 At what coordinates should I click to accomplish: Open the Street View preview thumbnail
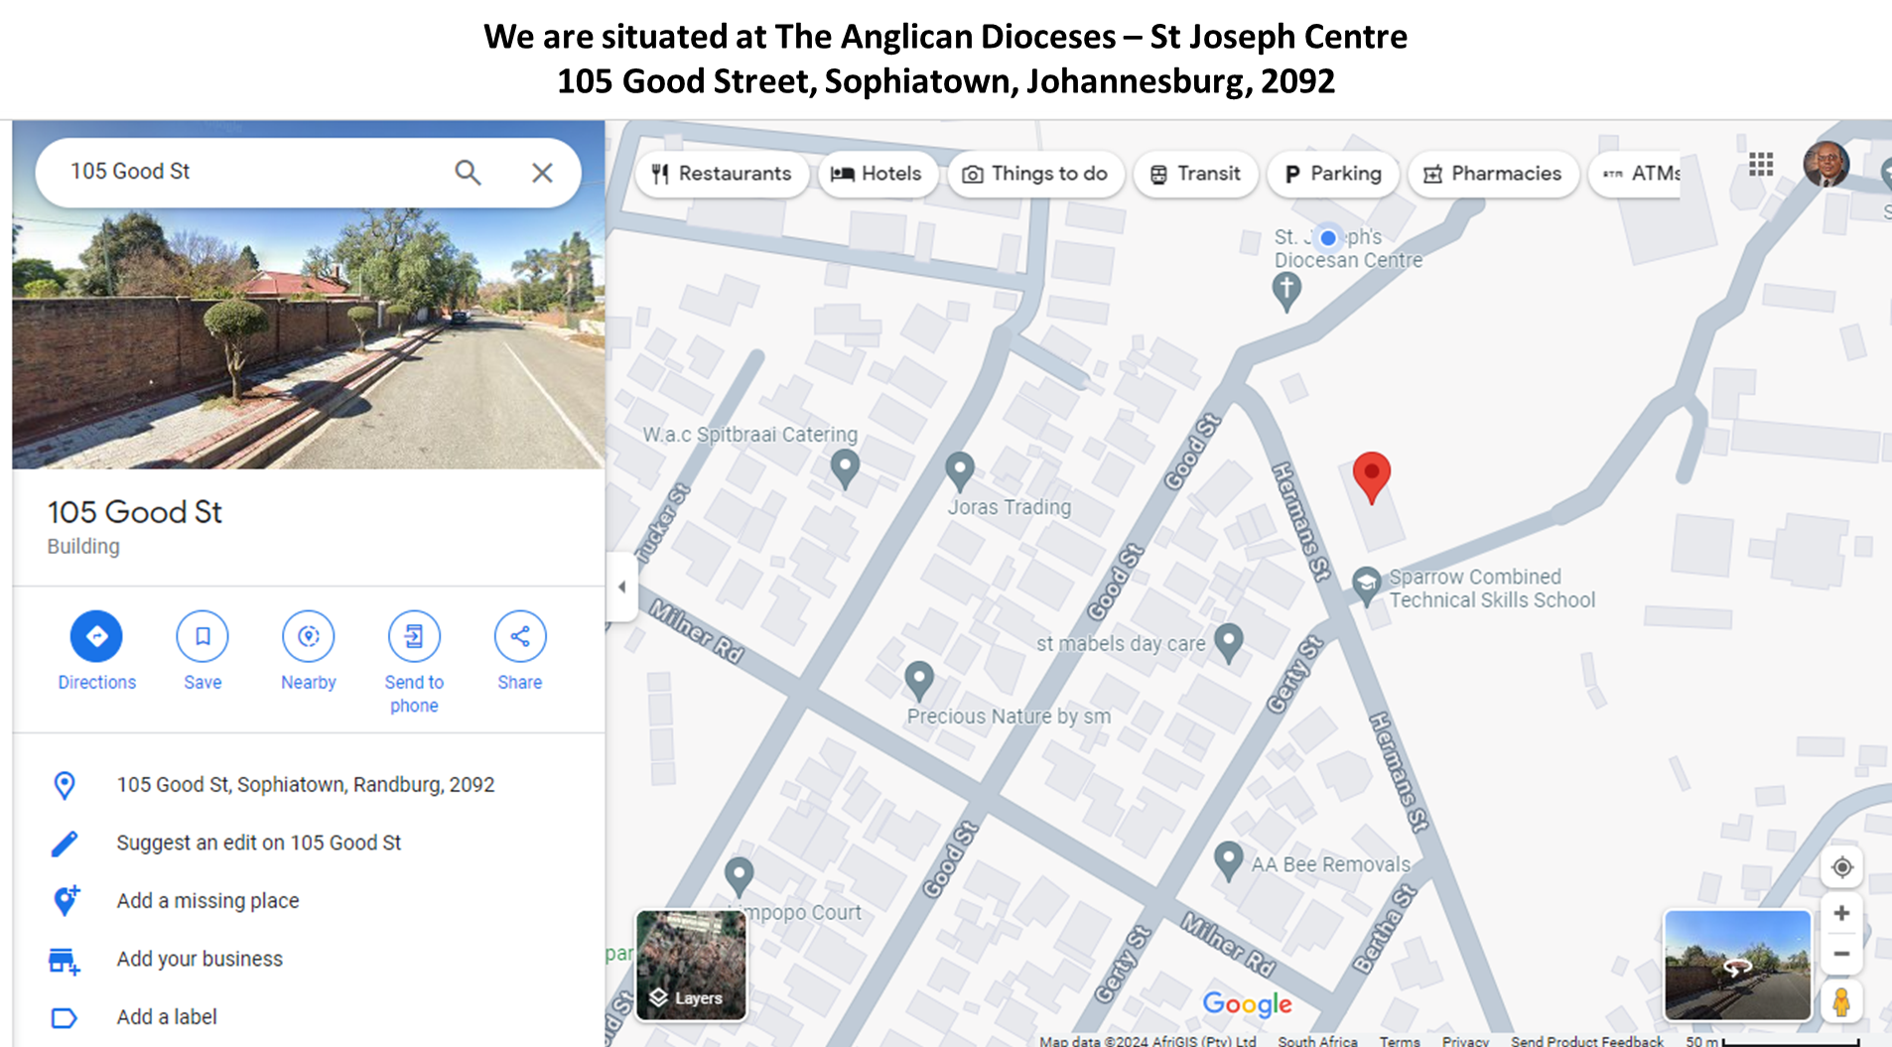pyautogui.click(x=1737, y=965)
